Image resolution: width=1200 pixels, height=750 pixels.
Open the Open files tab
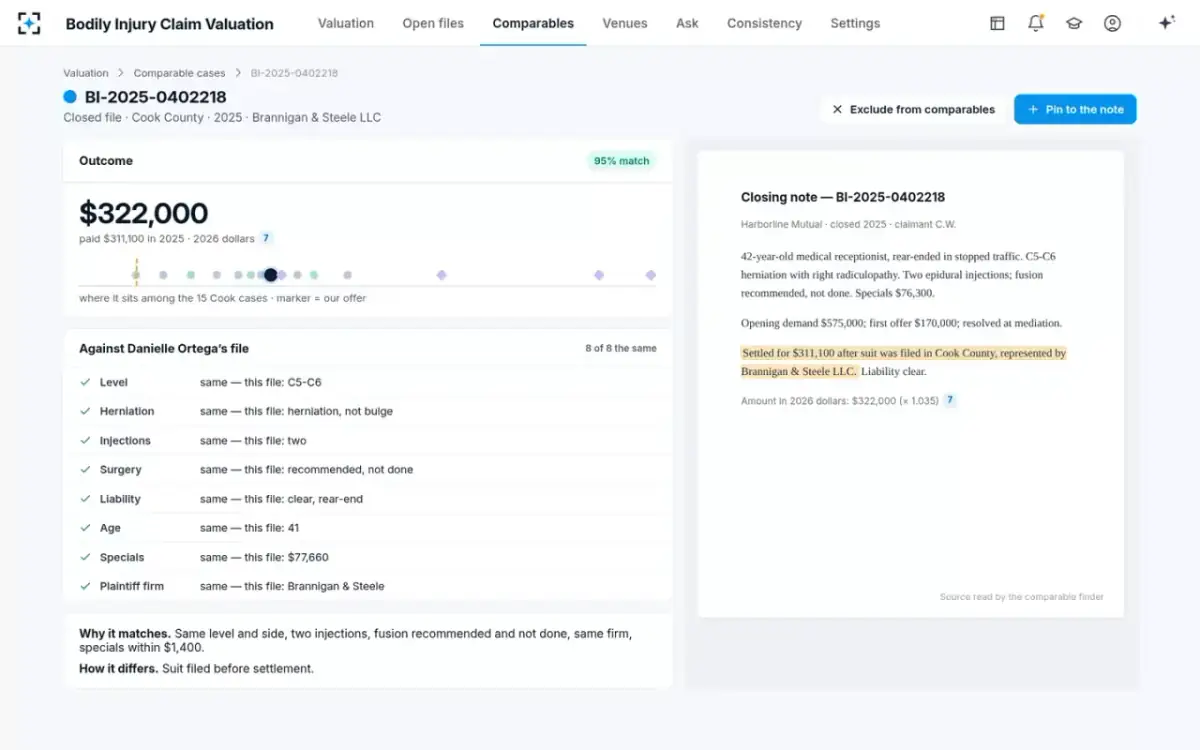click(x=433, y=23)
